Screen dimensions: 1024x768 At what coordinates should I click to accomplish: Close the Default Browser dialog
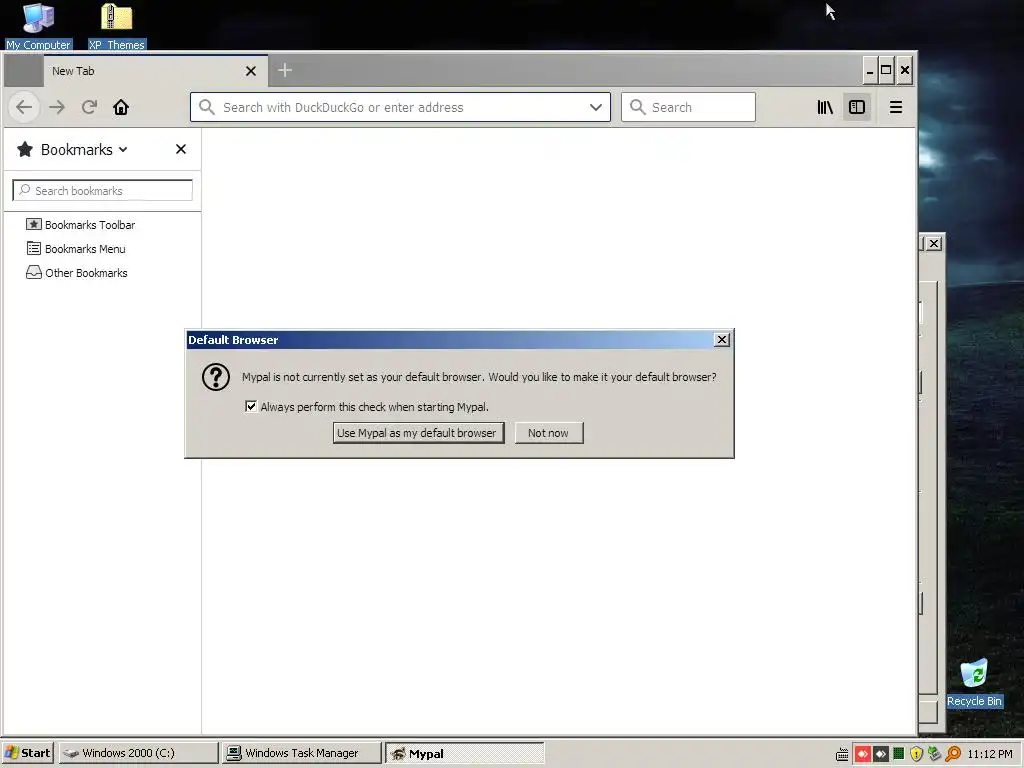(722, 340)
